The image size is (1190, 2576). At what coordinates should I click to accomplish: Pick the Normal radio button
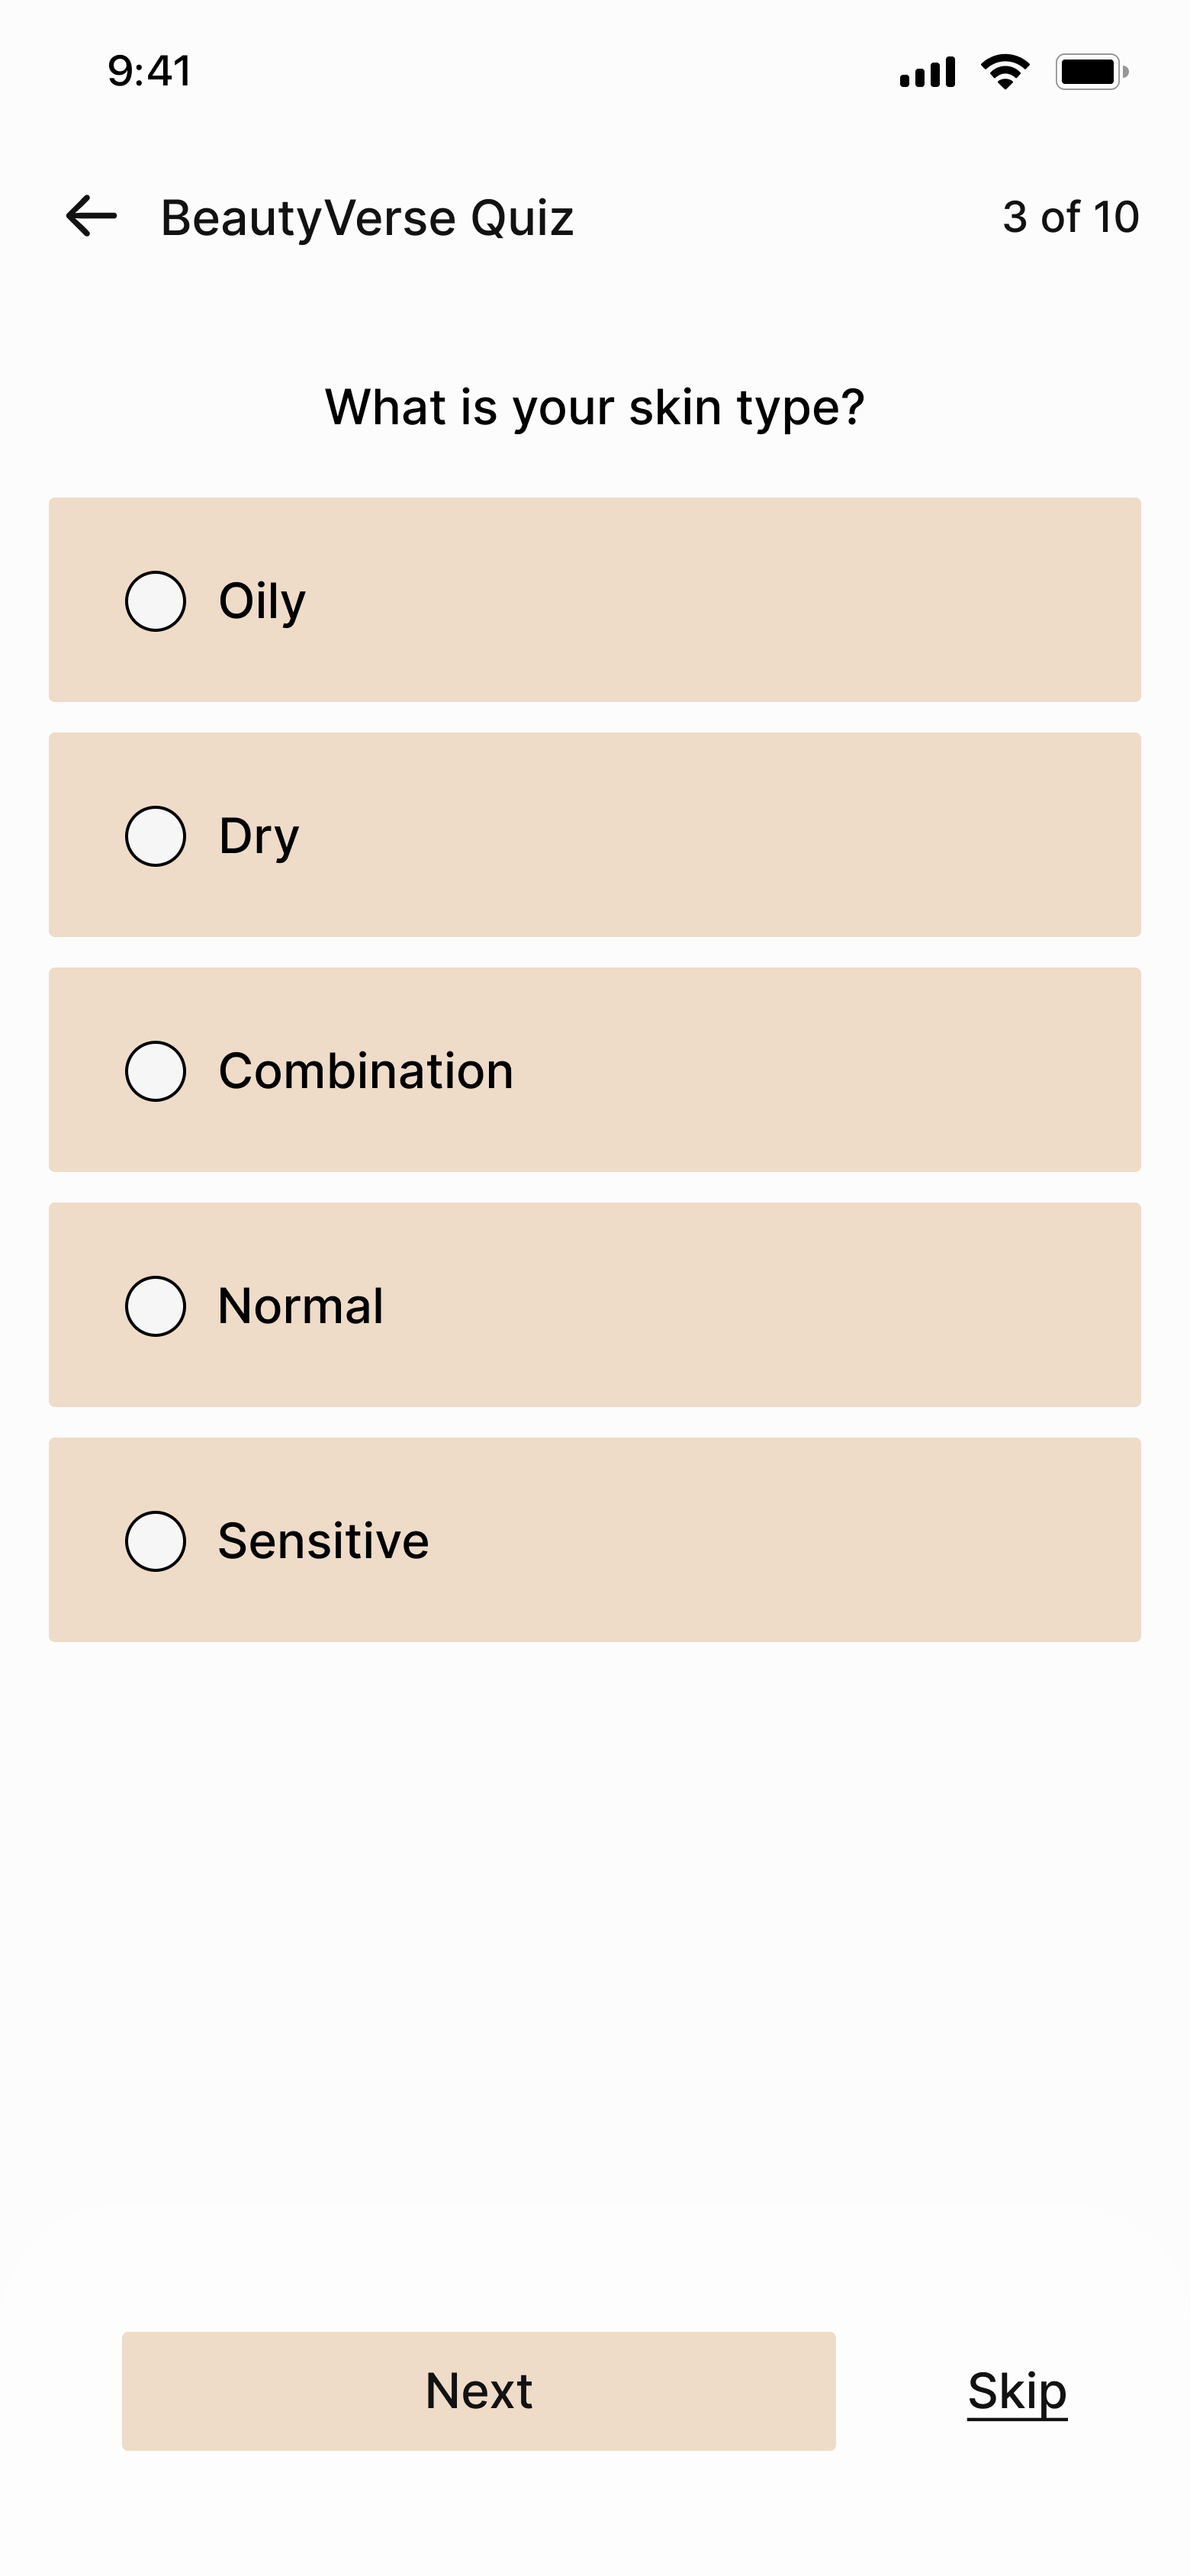[155, 1306]
